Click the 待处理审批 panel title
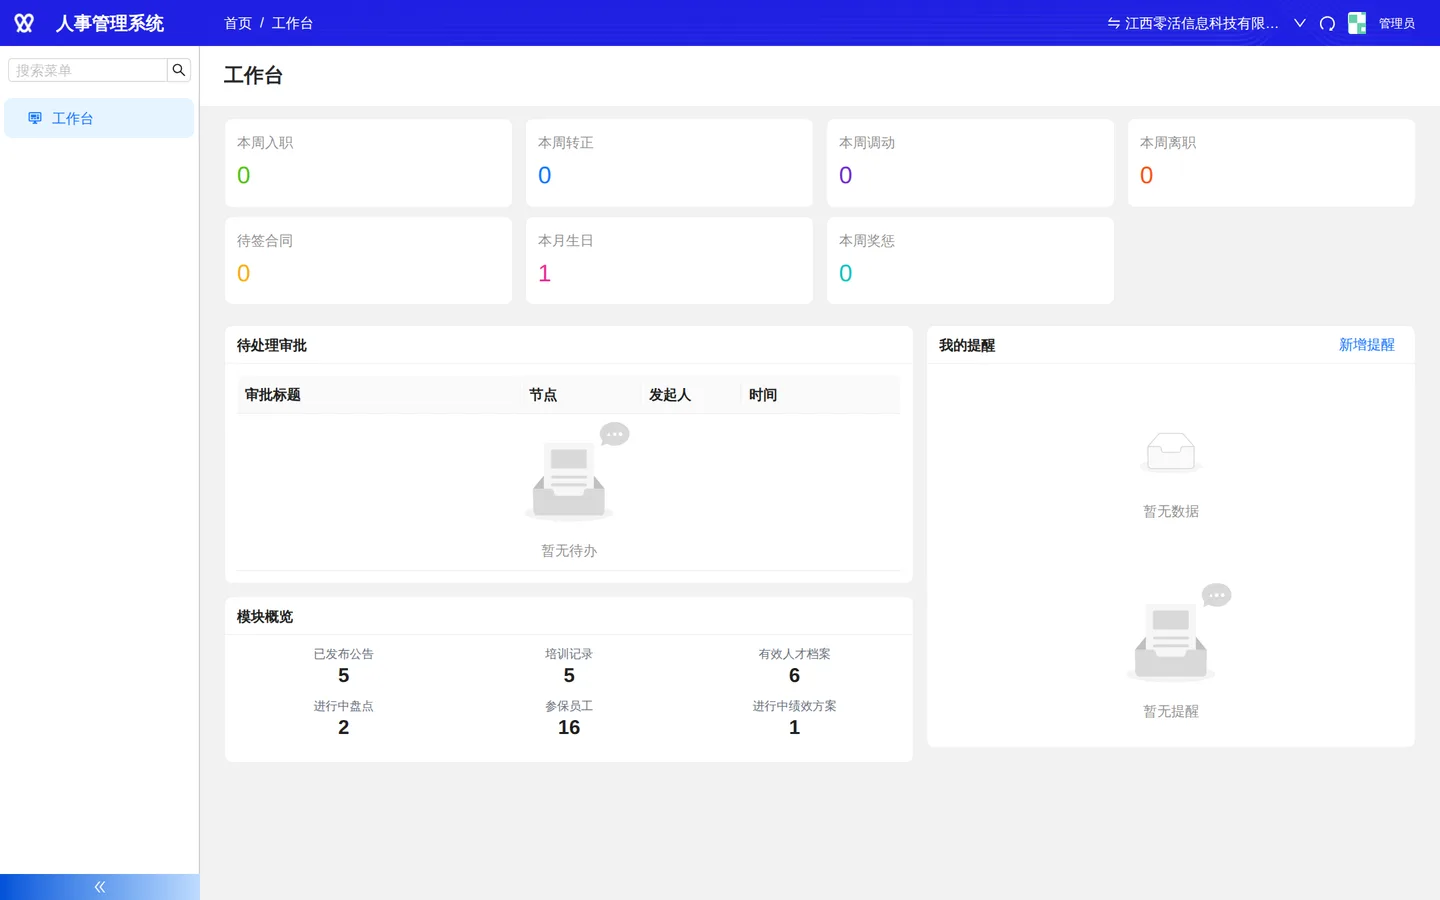This screenshot has width=1440, height=900. point(272,345)
